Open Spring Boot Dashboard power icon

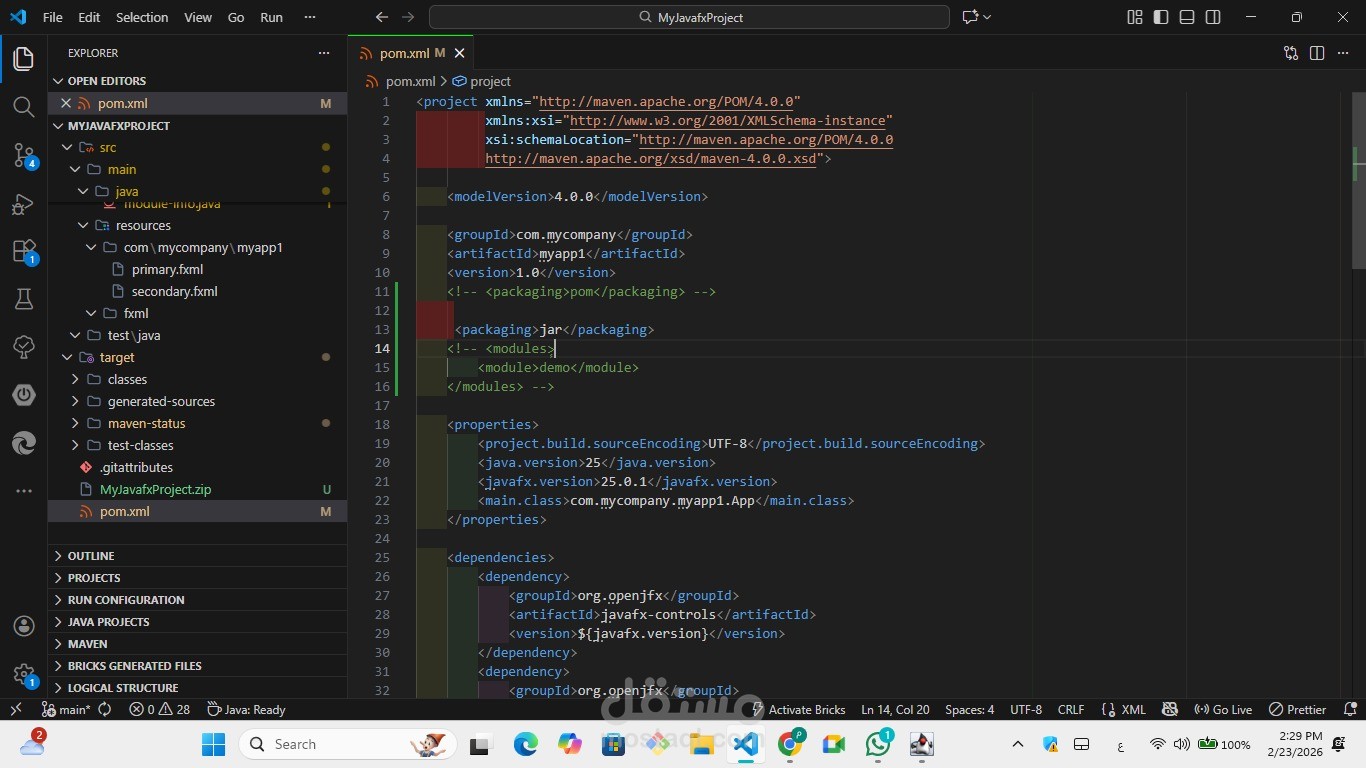pos(24,395)
